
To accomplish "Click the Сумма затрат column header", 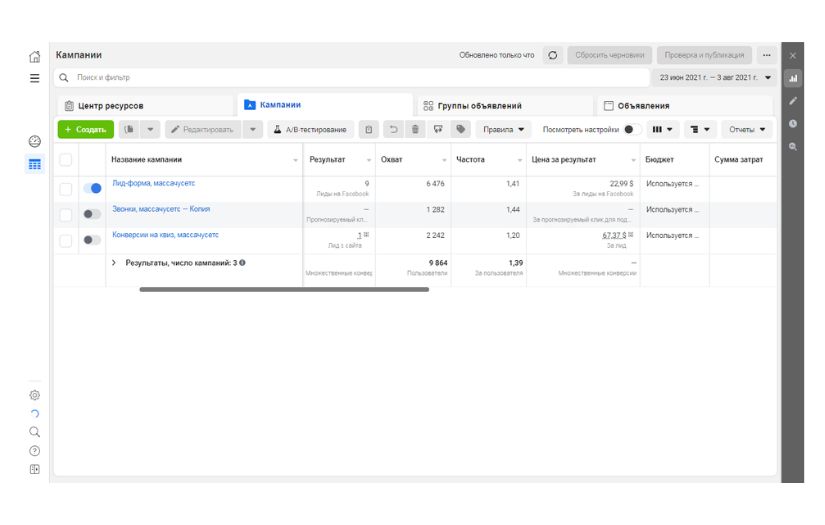I will 742,159.
